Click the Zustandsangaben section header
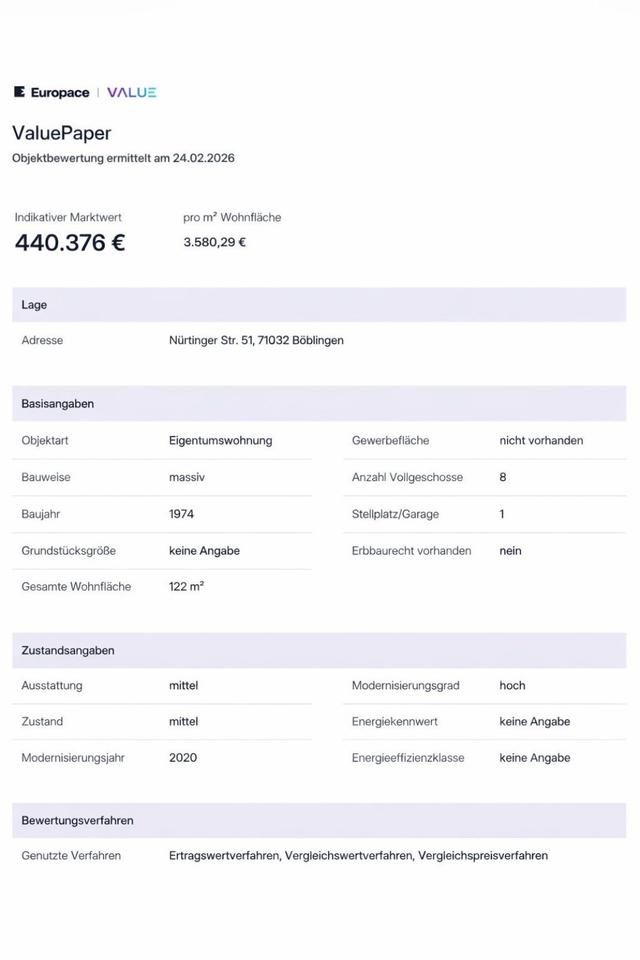 (x=68, y=650)
